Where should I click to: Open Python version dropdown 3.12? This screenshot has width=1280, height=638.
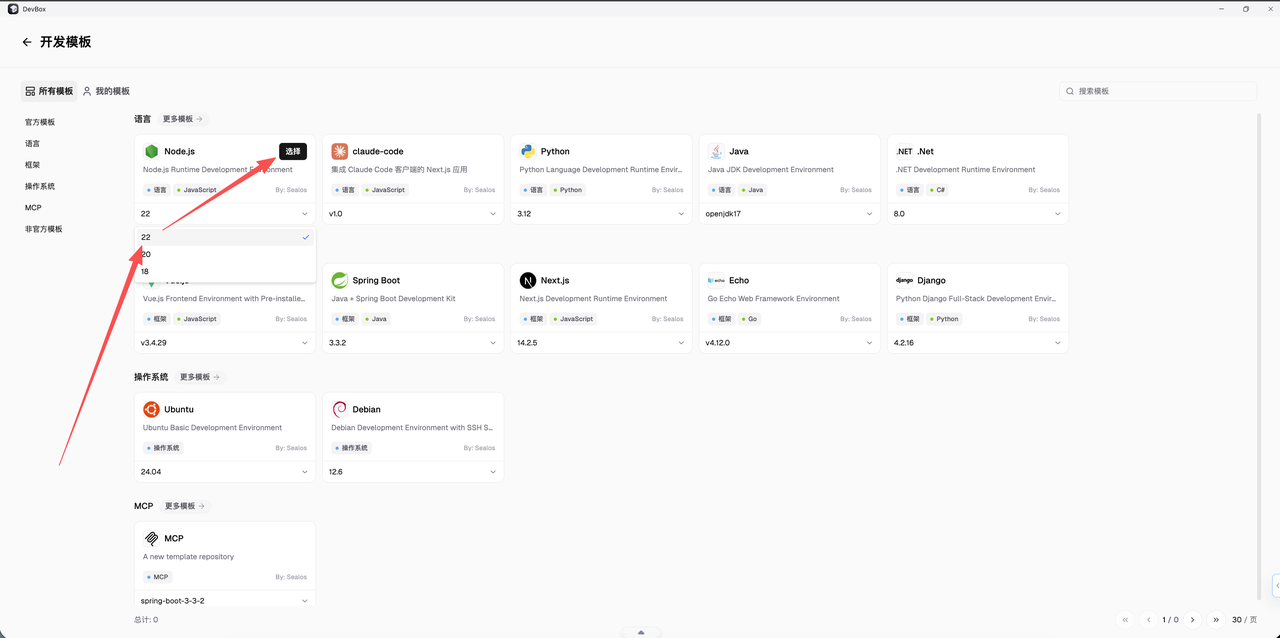601,214
